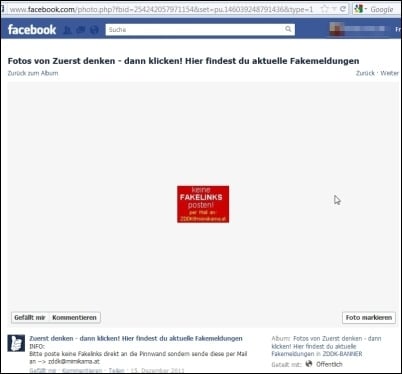
Task: Open the notifications globe icon
Action: (94, 30)
